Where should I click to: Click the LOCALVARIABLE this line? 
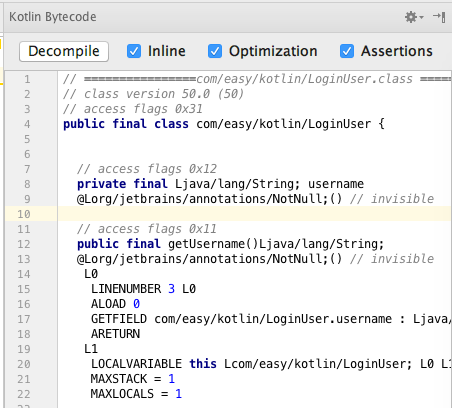tap(271, 364)
